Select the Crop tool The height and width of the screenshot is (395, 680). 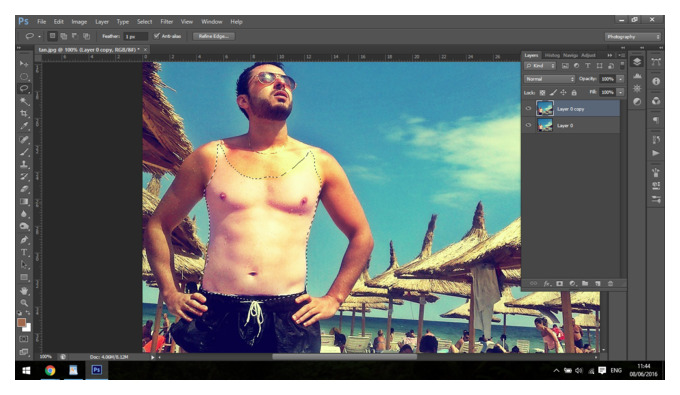coord(23,114)
